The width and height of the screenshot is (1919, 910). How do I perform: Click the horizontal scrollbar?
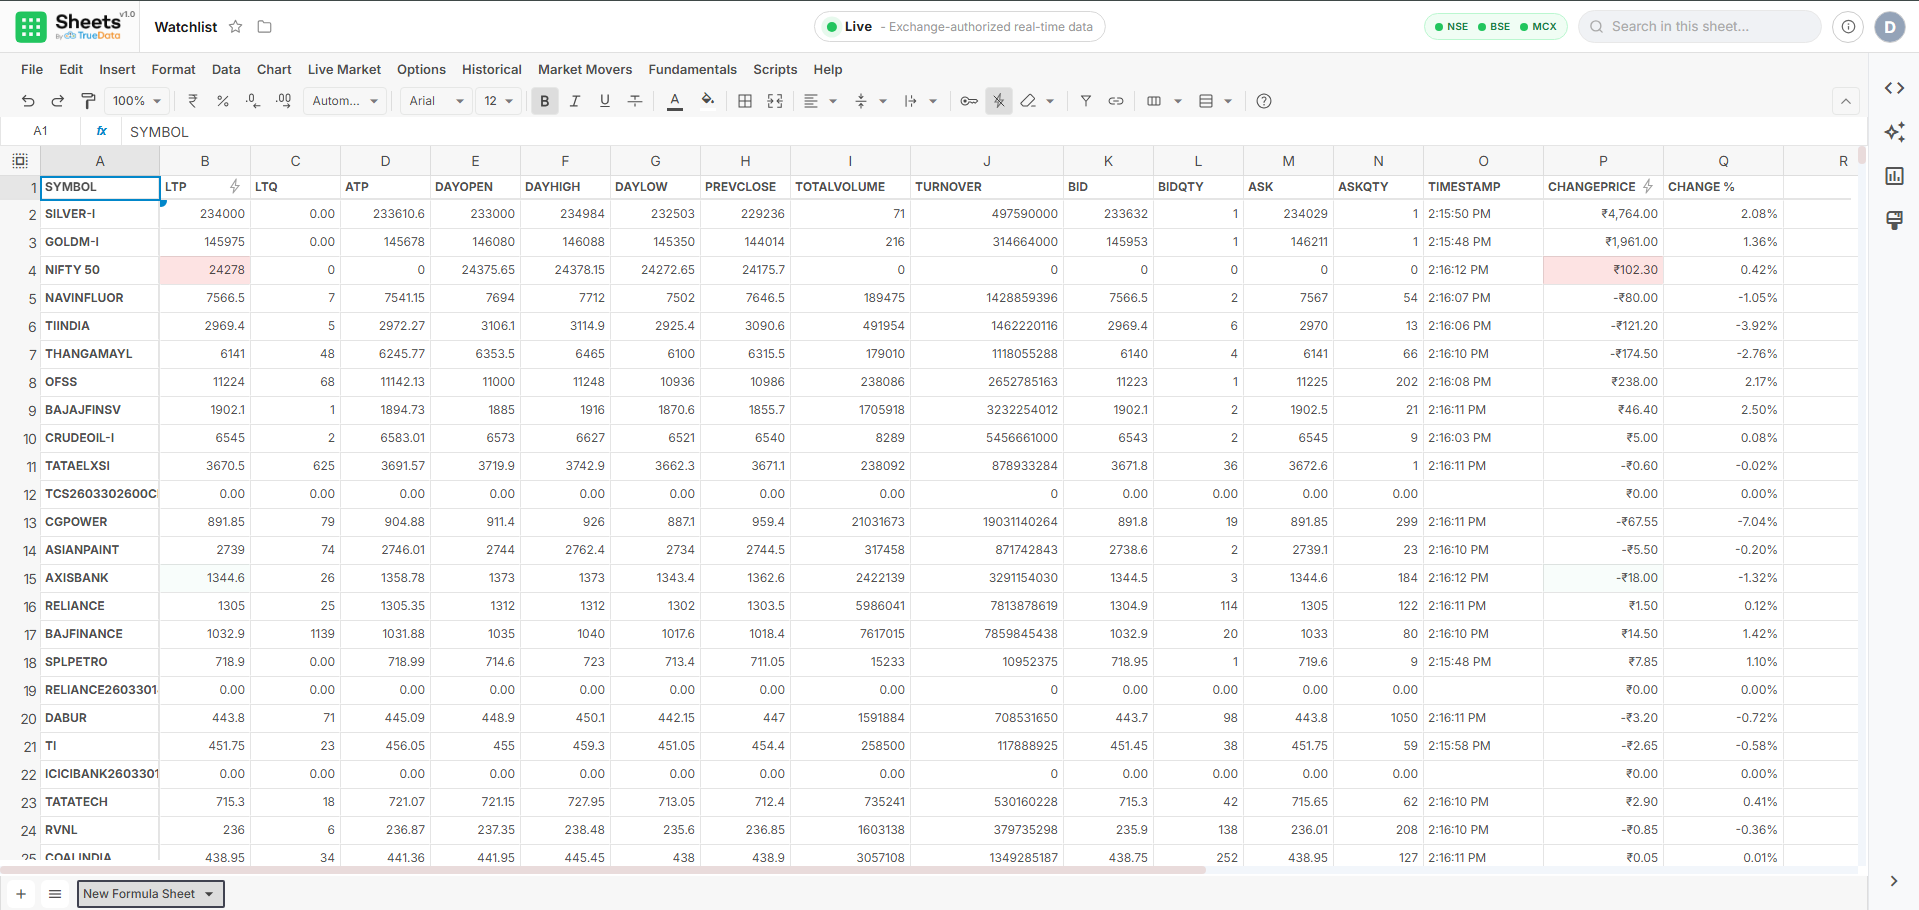tap(603, 870)
